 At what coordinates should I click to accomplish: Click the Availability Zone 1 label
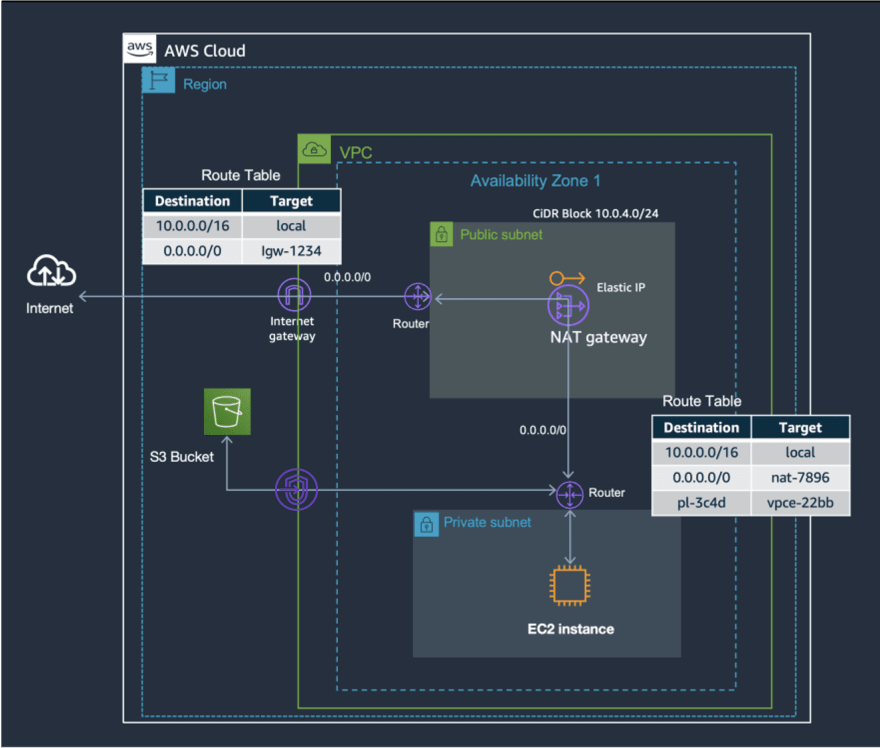tap(535, 181)
